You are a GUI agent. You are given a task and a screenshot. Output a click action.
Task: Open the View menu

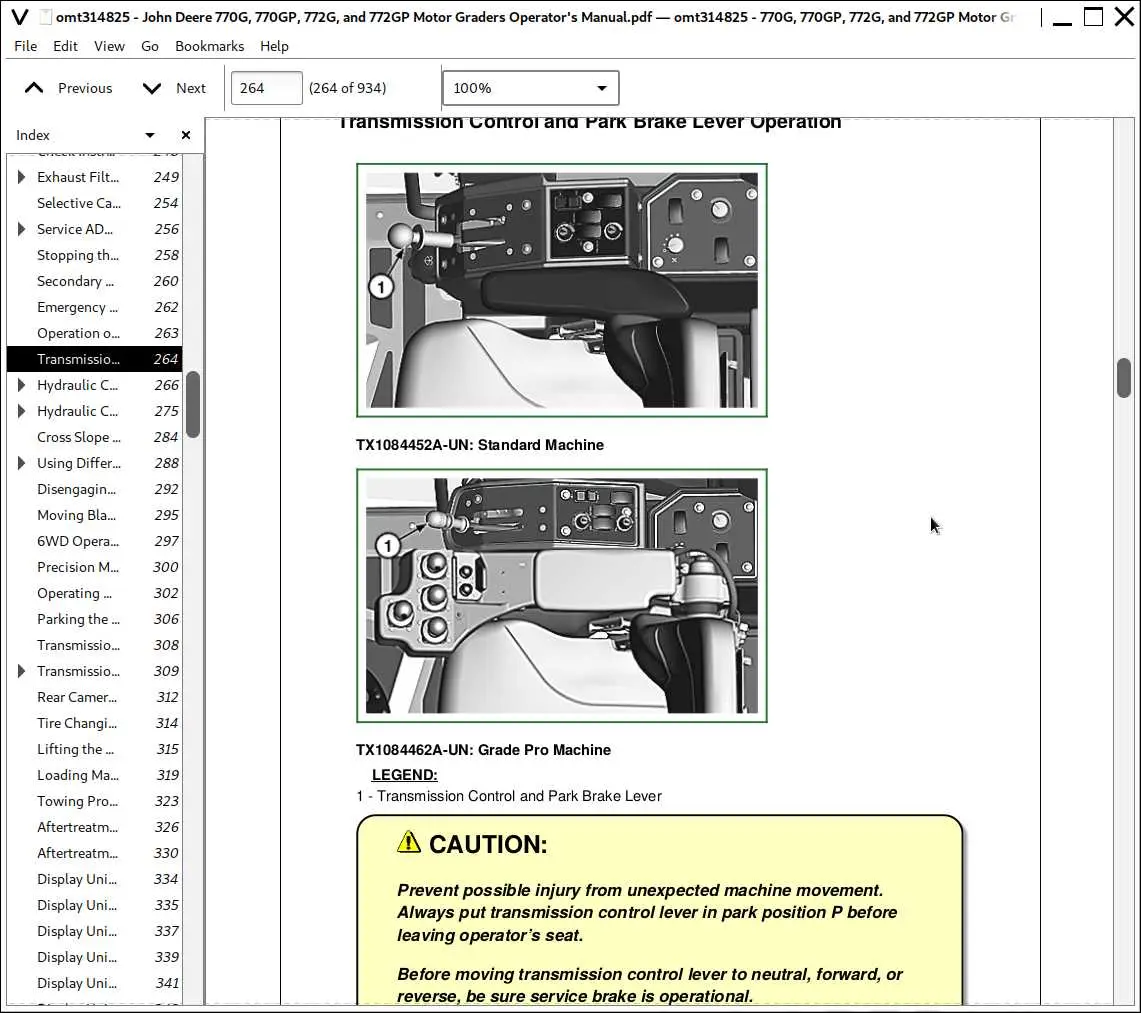pyautogui.click(x=109, y=46)
